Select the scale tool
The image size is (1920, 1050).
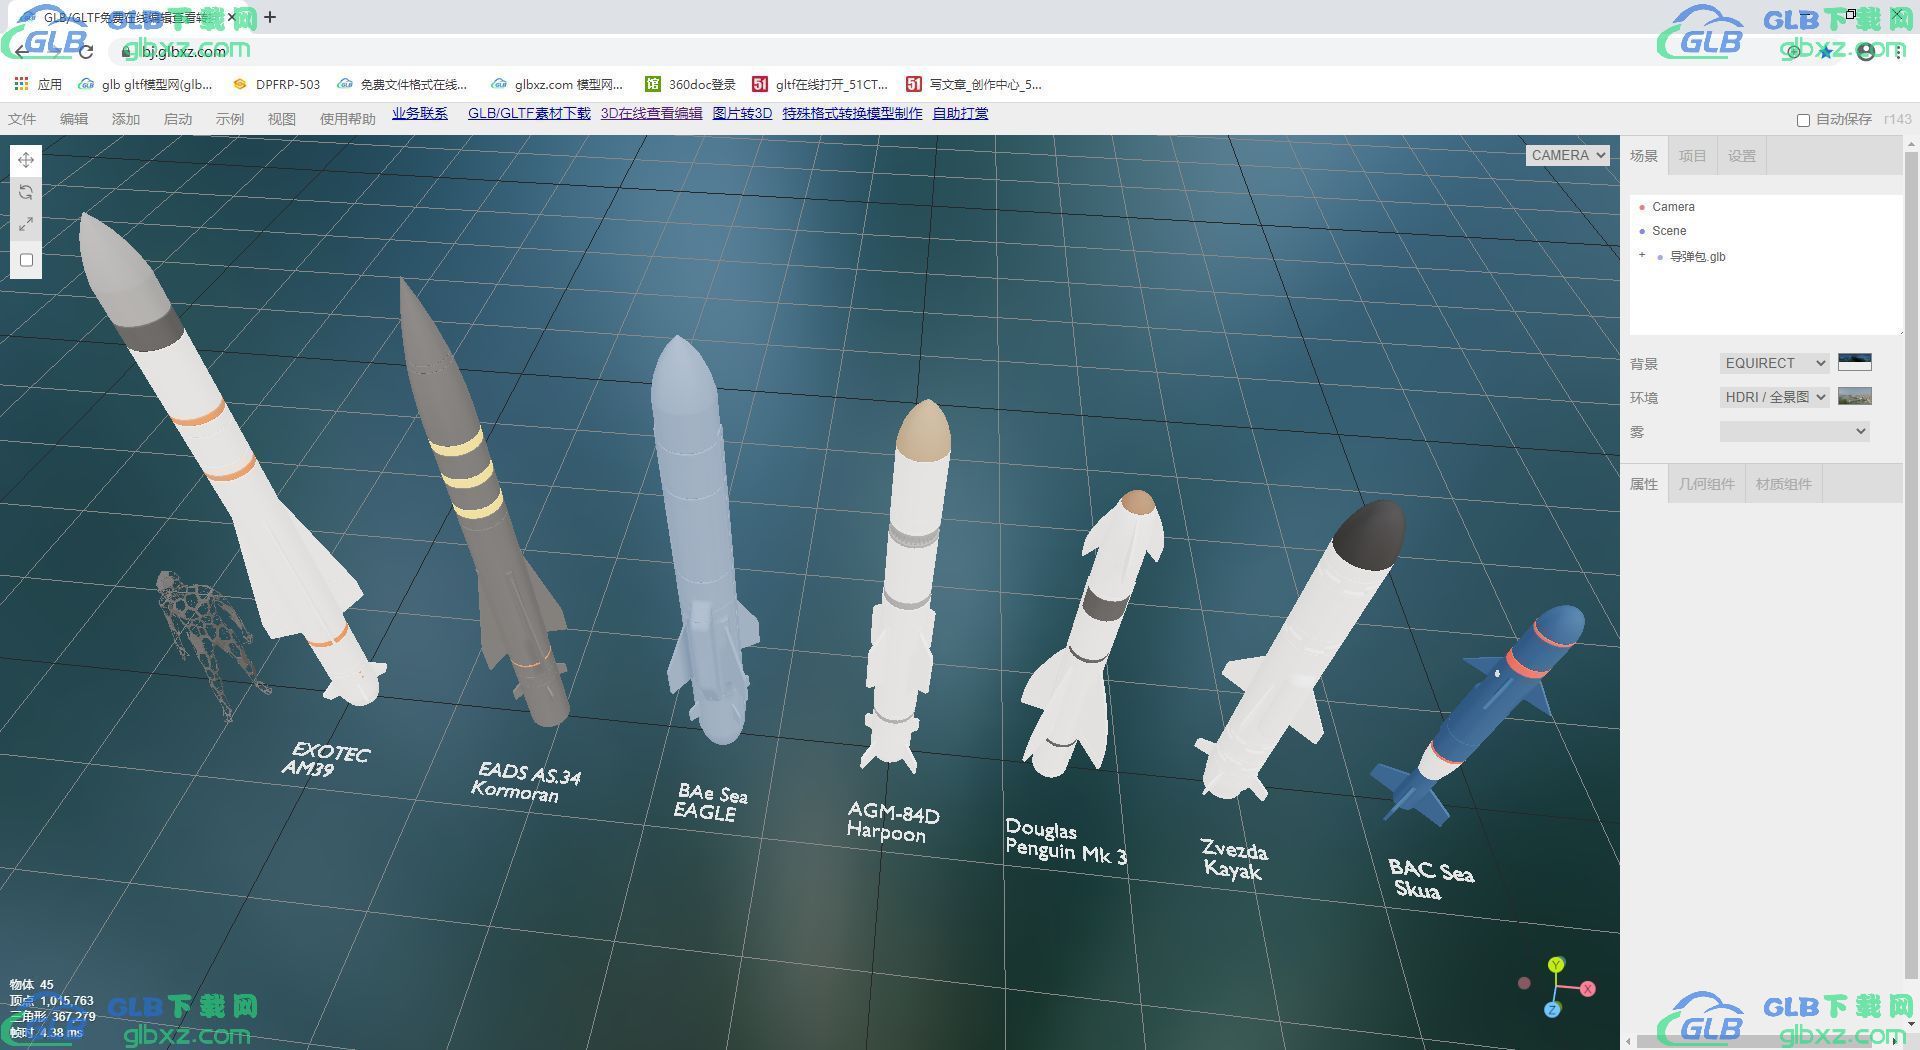tap(26, 225)
